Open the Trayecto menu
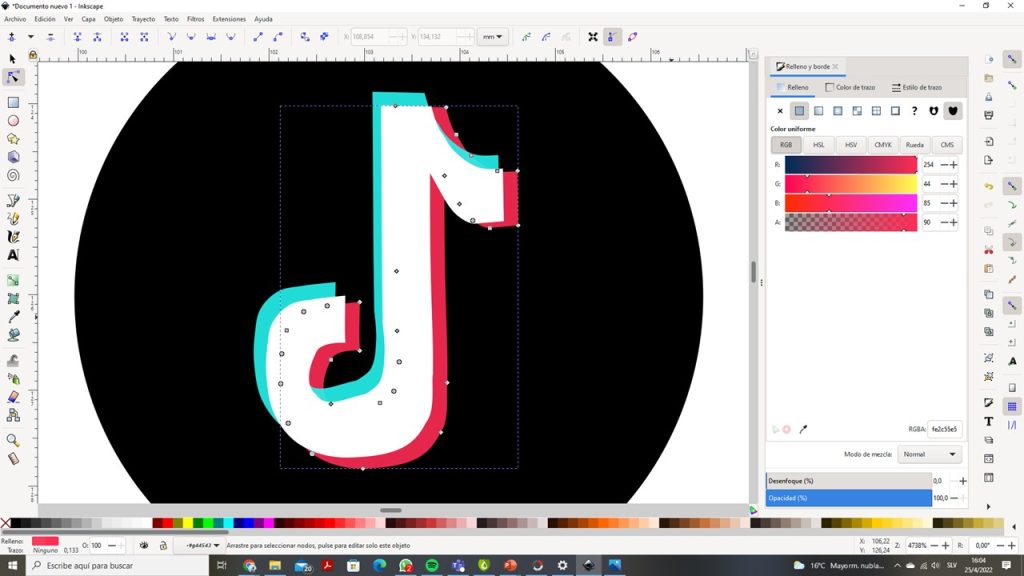 [x=143, y=19]
